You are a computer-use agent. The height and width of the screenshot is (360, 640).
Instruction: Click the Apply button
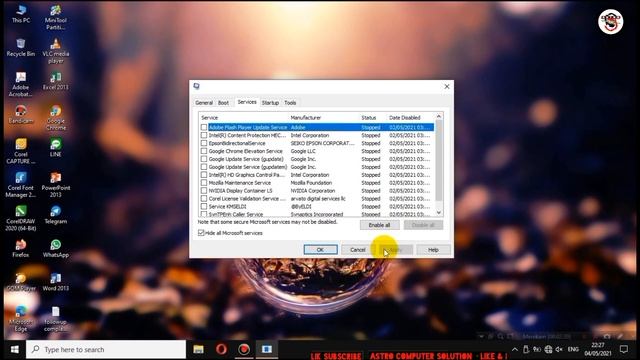tap(395, 249)
